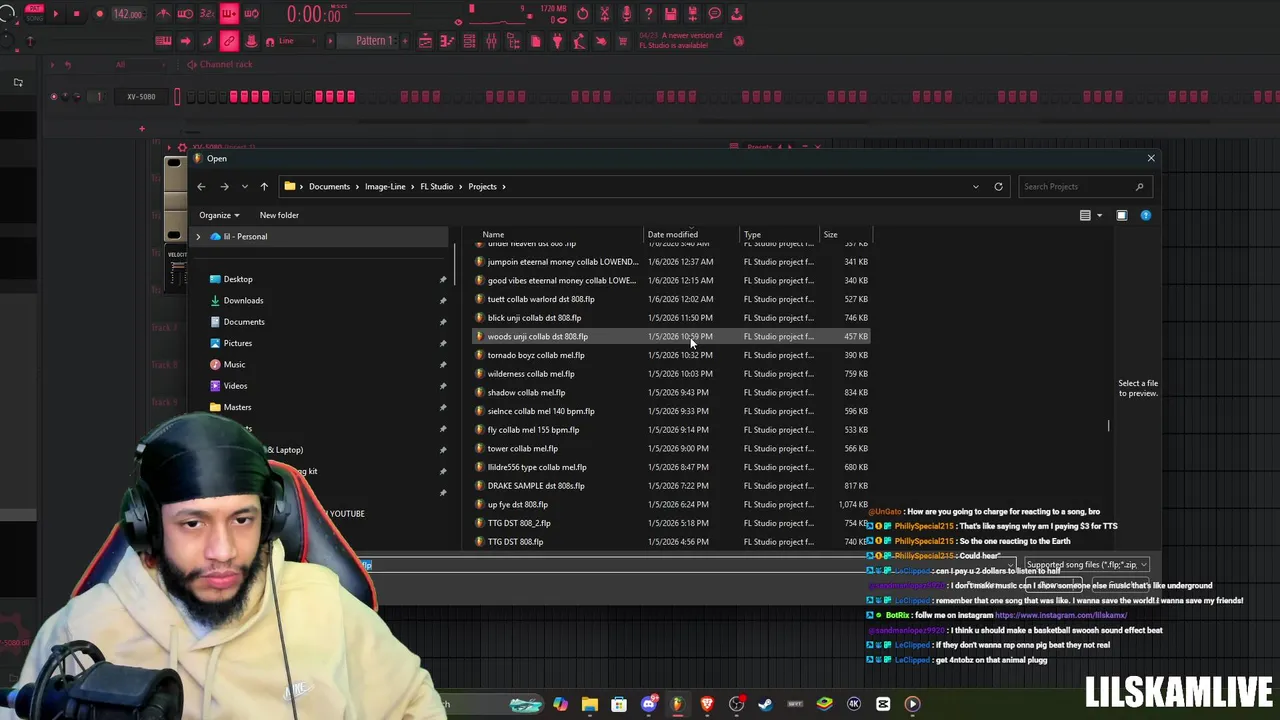Screen dimensions: 1280x720
Task: Open the help question mark icon in FL Studio
Action: click(649, 14)
